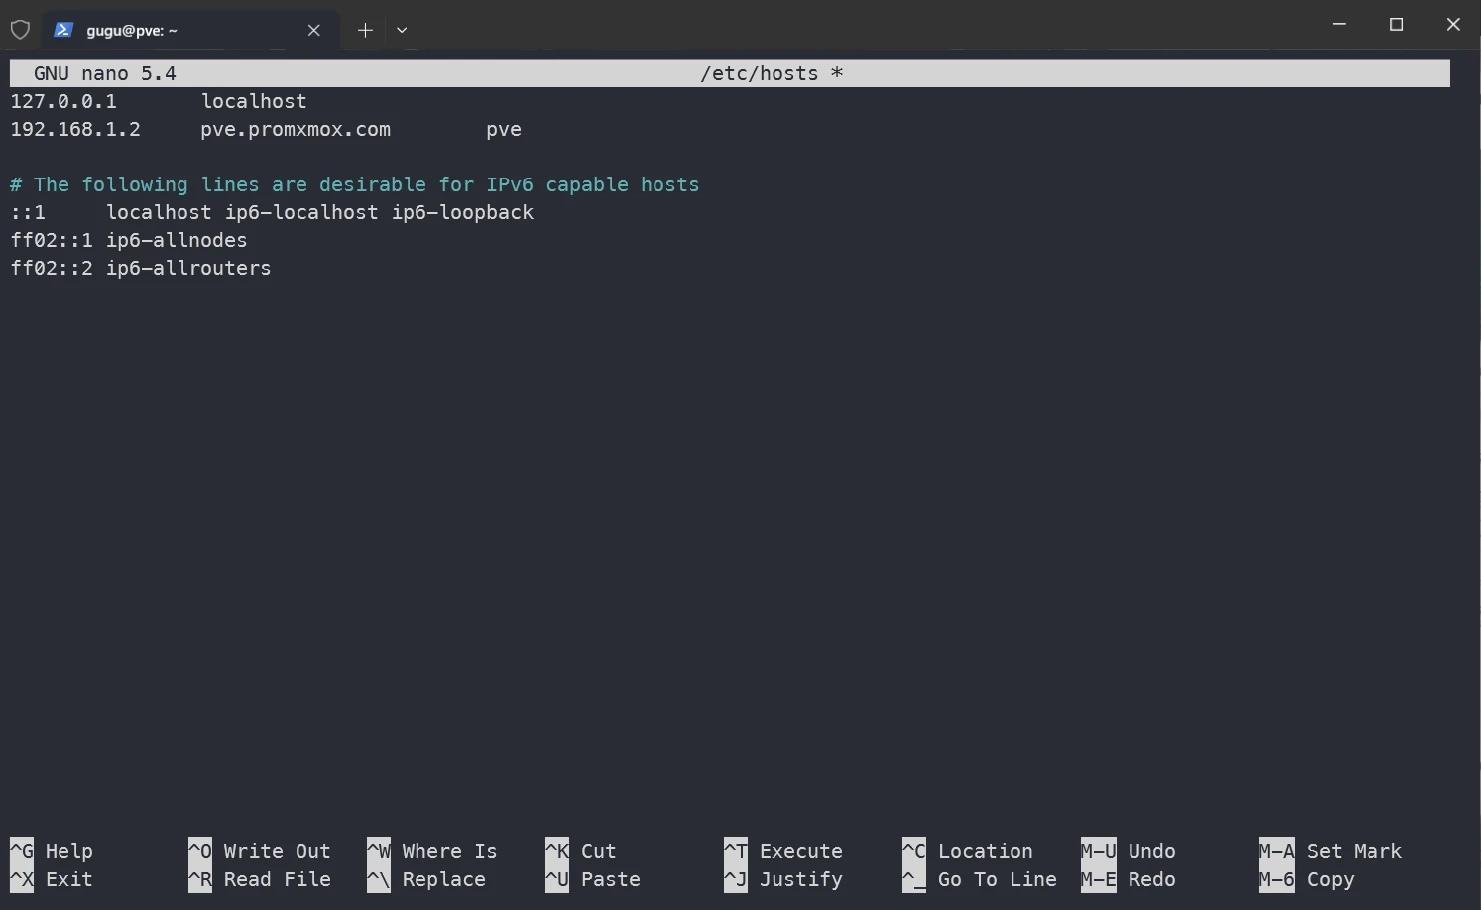
Task: Open a new terminal tab with the plus button
Action: (x=365, y=30)
